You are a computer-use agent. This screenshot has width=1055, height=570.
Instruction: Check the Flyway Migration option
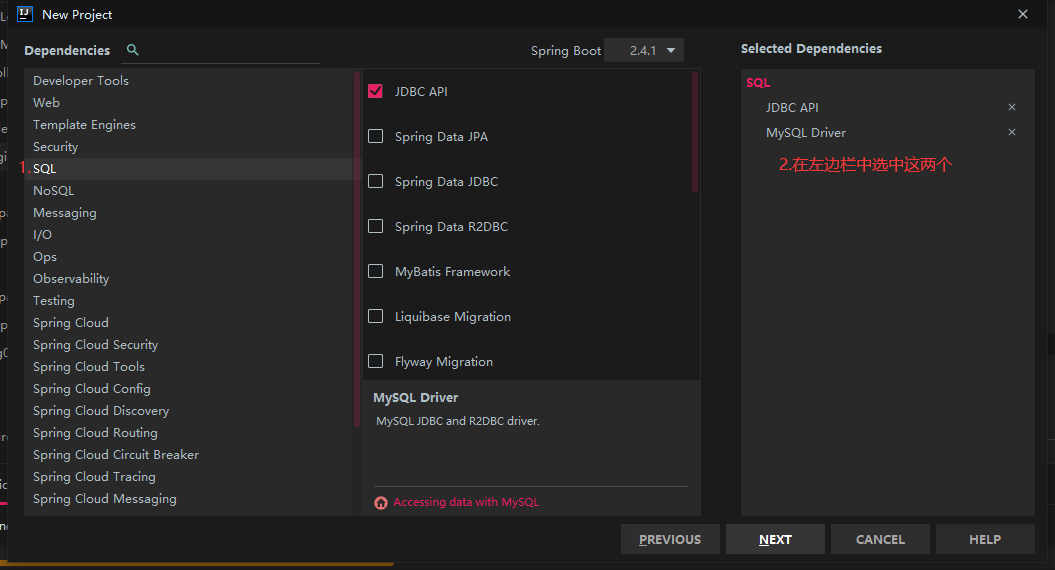pyautogui.click(x=376, y=361)
